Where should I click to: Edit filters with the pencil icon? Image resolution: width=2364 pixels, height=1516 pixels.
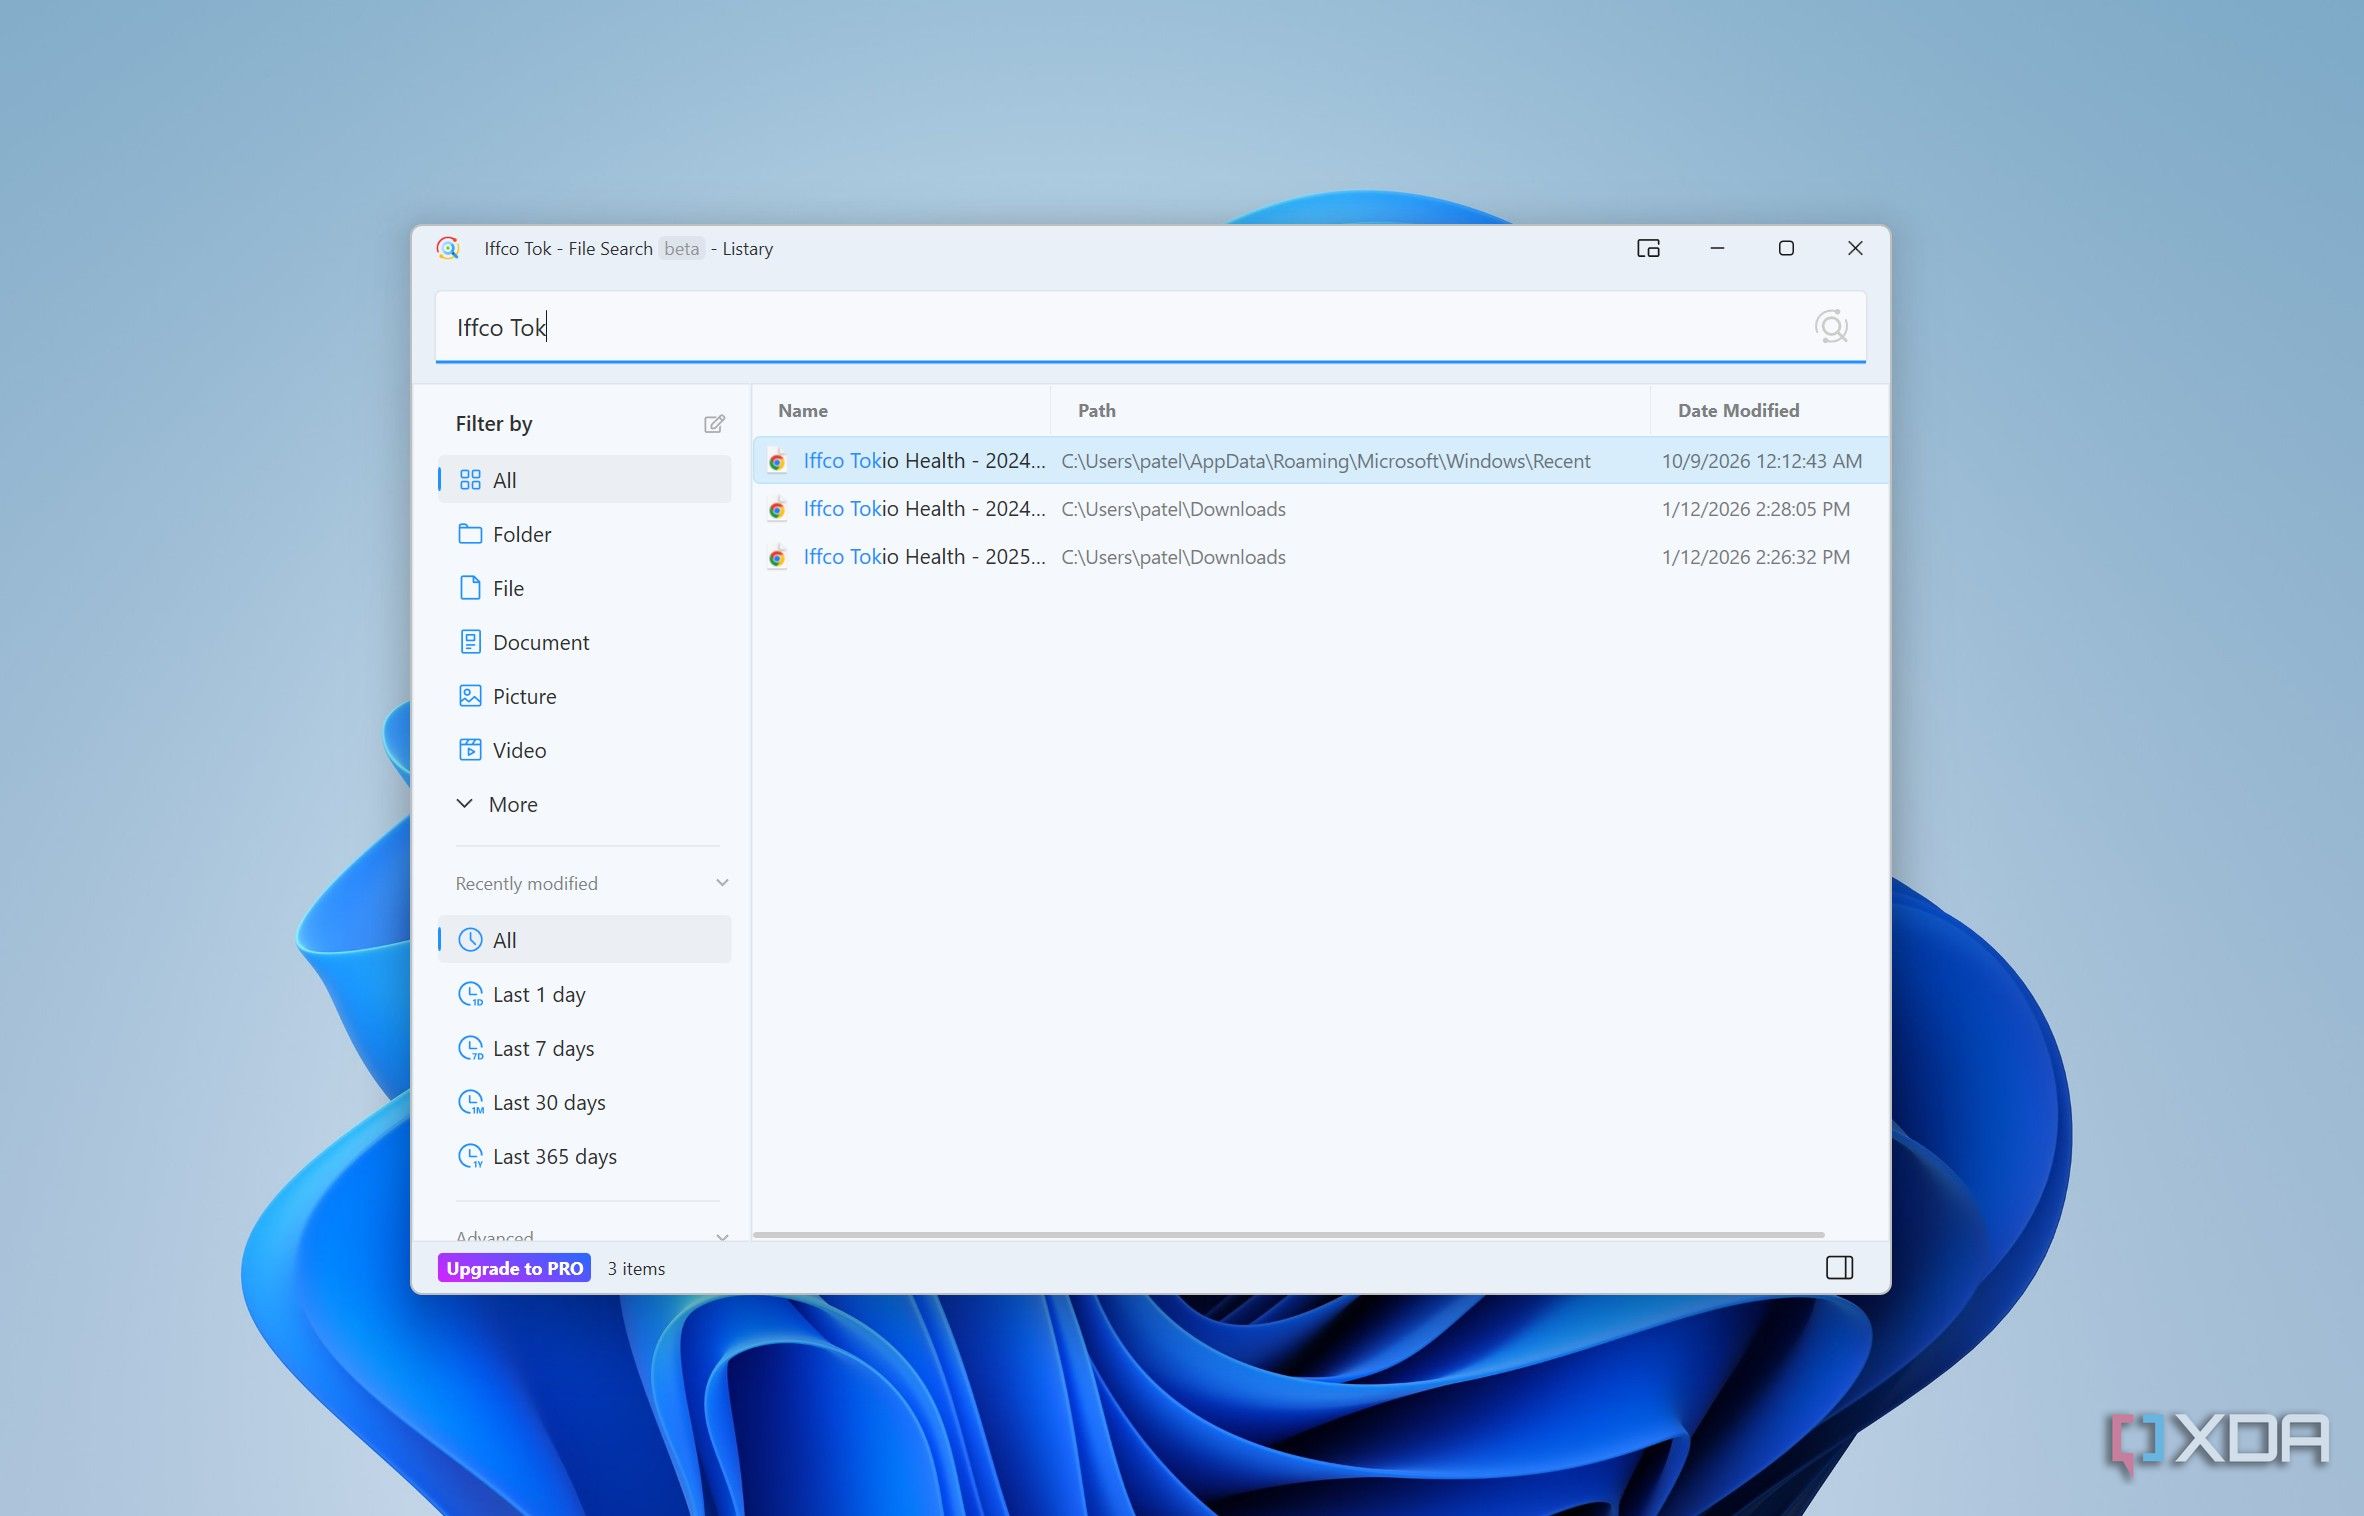(x=714, y=424)
